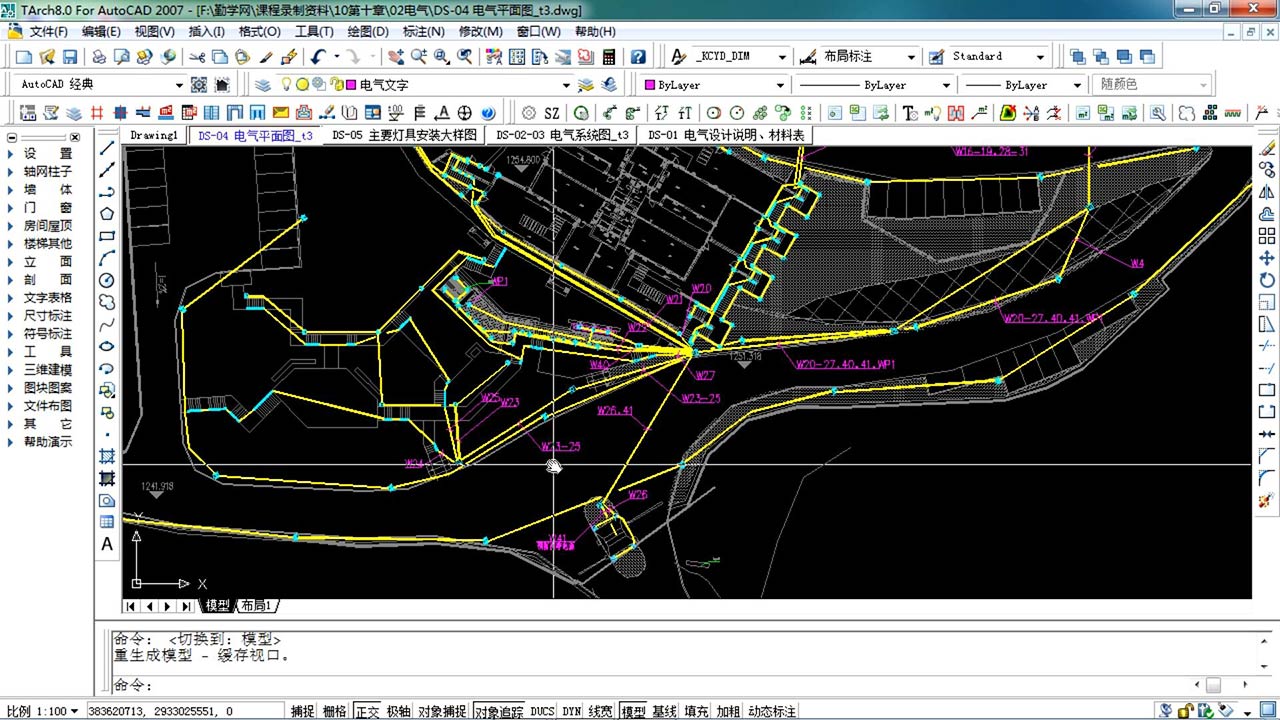
Task: Click the SZ toolbar icon
Action: 551,113
